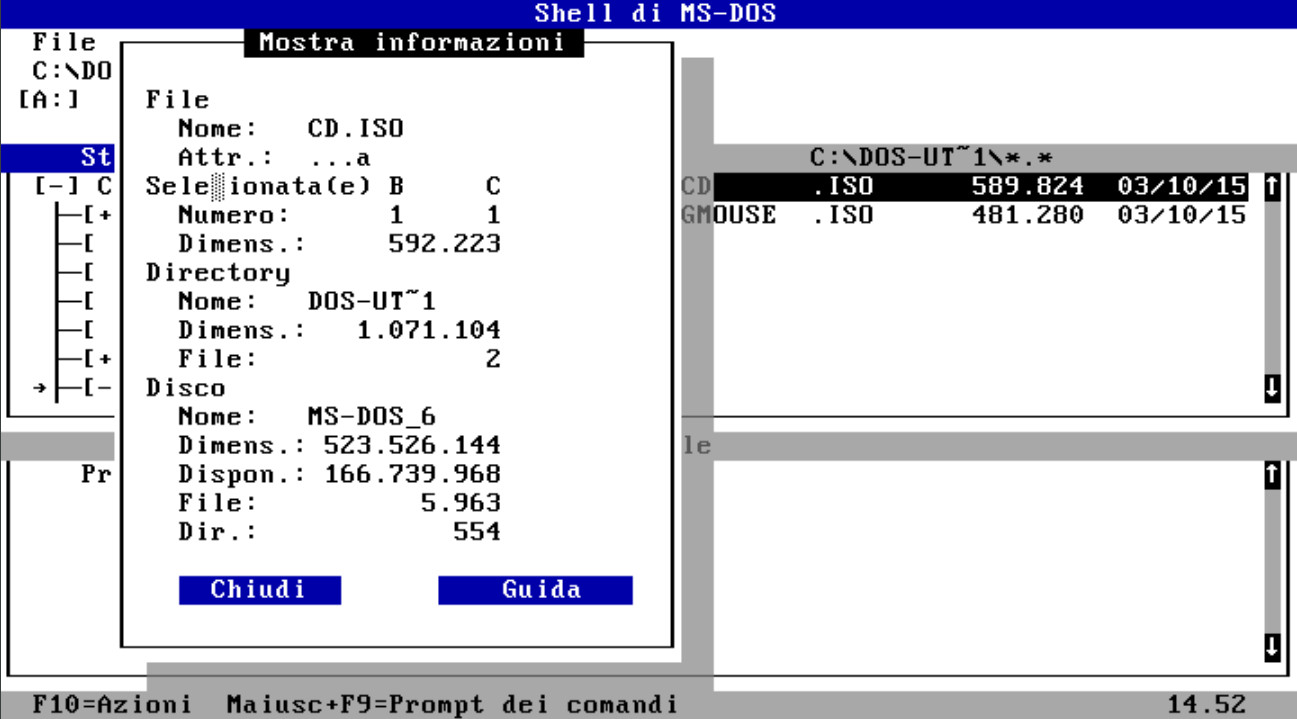Click Maiusc+F9=Prompt dei comandi
1297x719 pixels.
452,705
